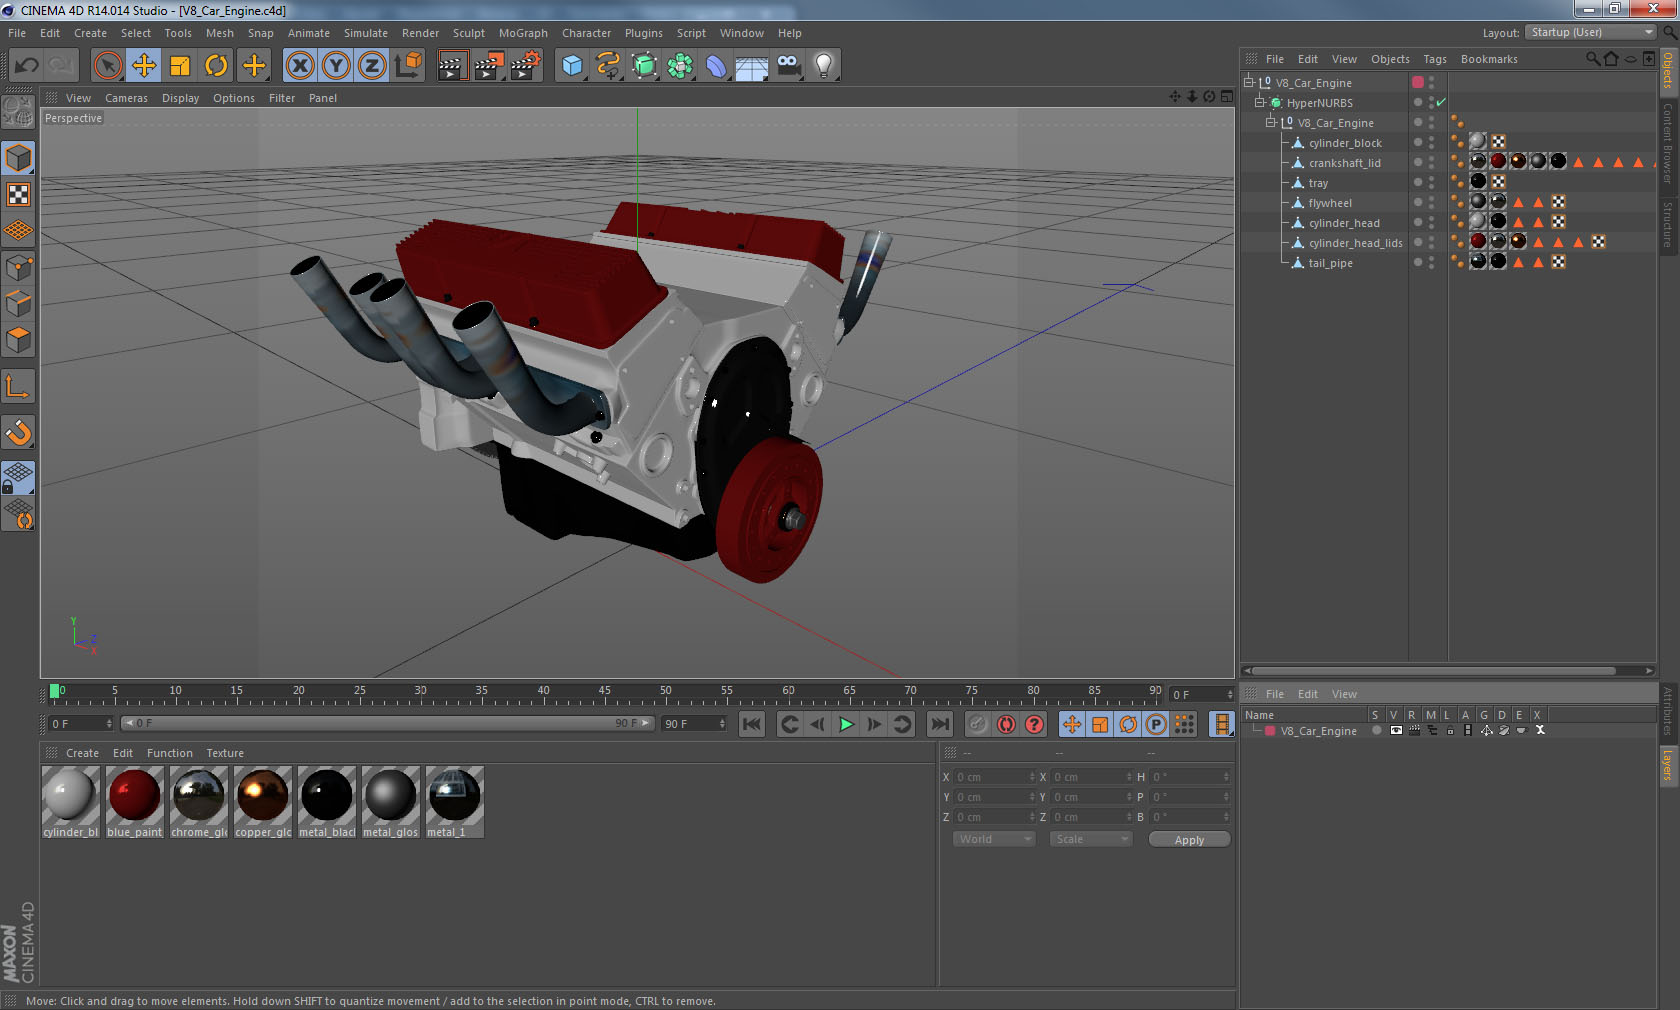Toggle X-axis lock button
Viewport: 1680px width, 1010px height.
click(x=299, y=66)
